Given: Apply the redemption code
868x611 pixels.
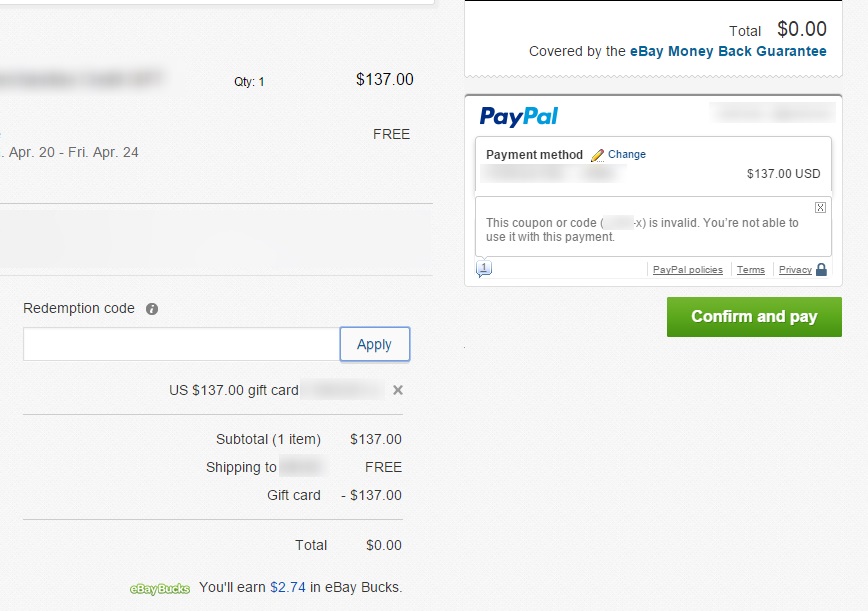Looking at the screenshot, I should [x=375, y=344].
